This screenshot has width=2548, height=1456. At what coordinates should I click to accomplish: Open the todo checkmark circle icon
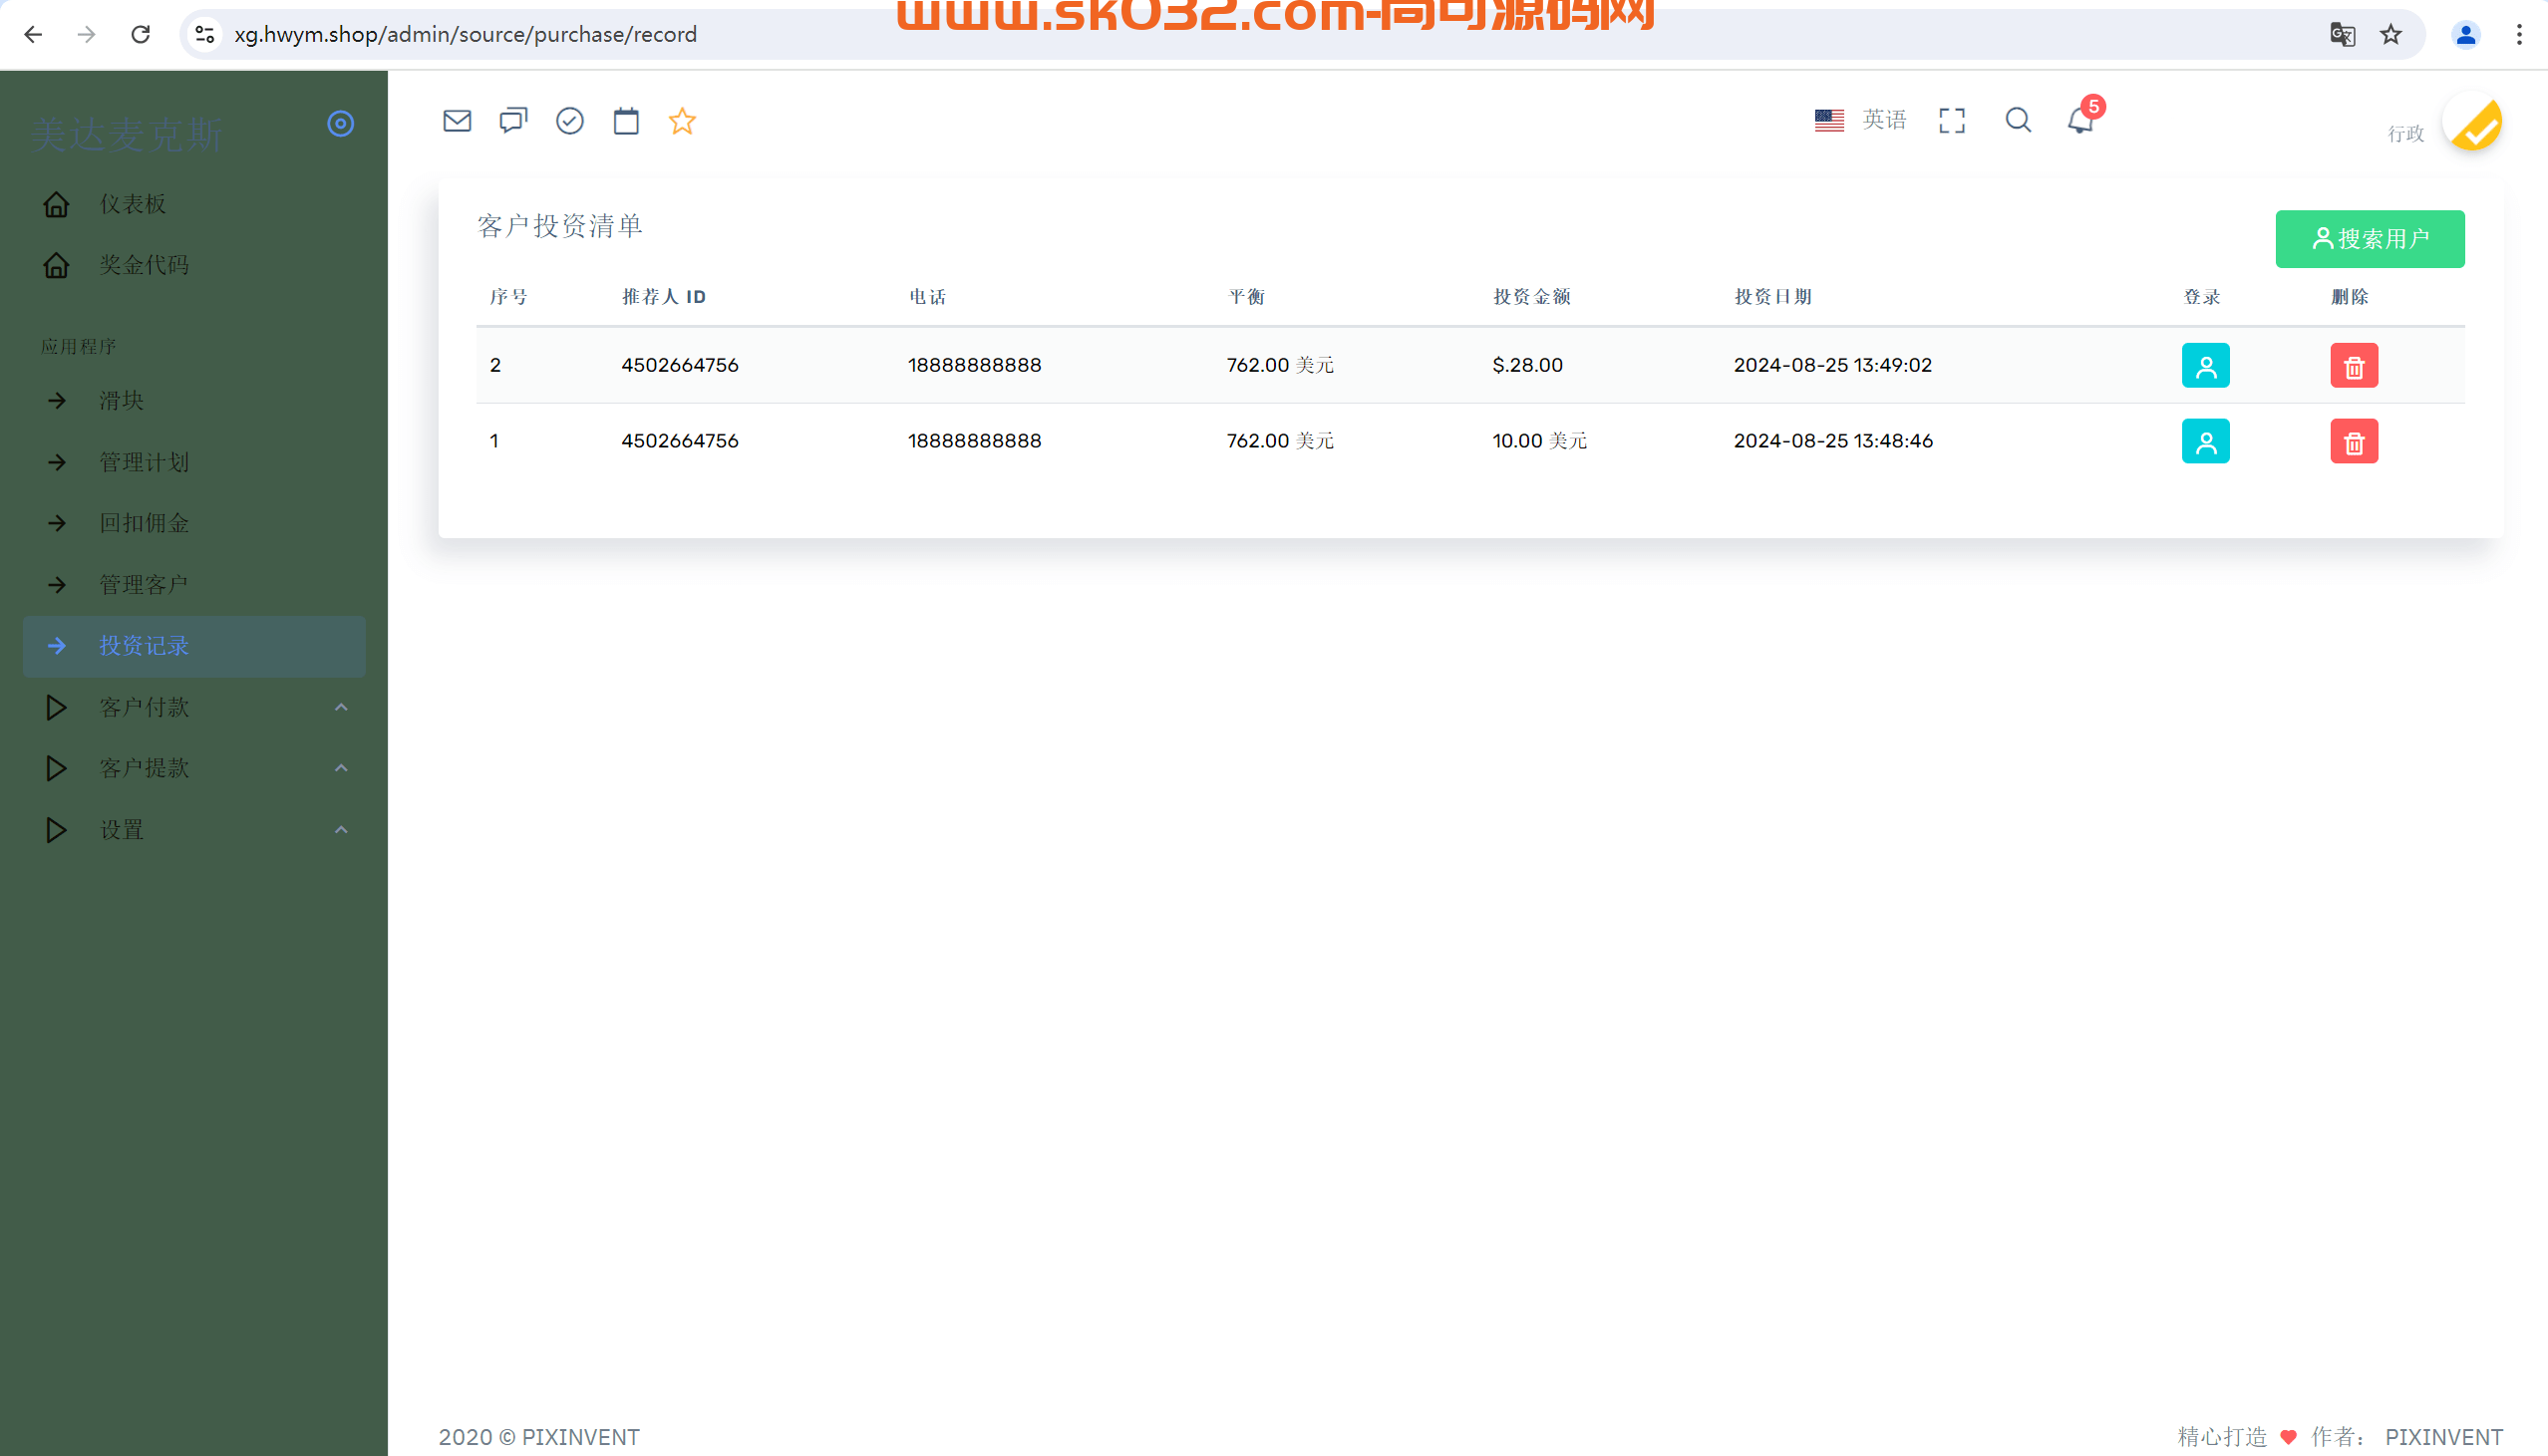[x=570, y=121]
